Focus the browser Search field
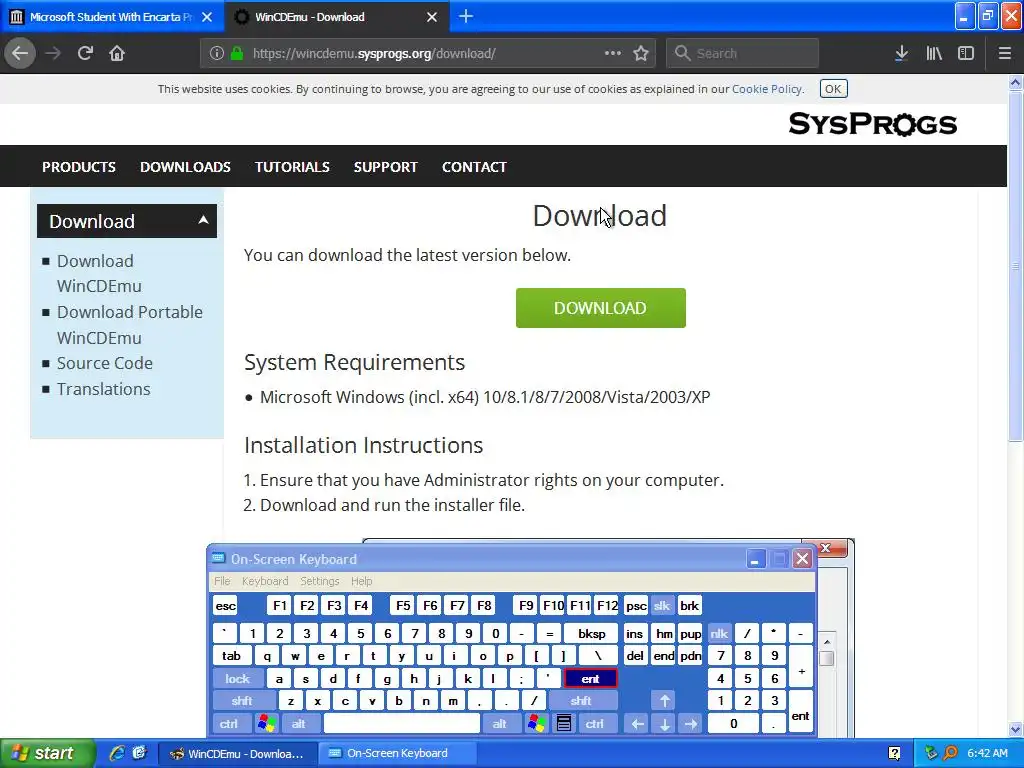1024x768 pixels. click(743, 54)
